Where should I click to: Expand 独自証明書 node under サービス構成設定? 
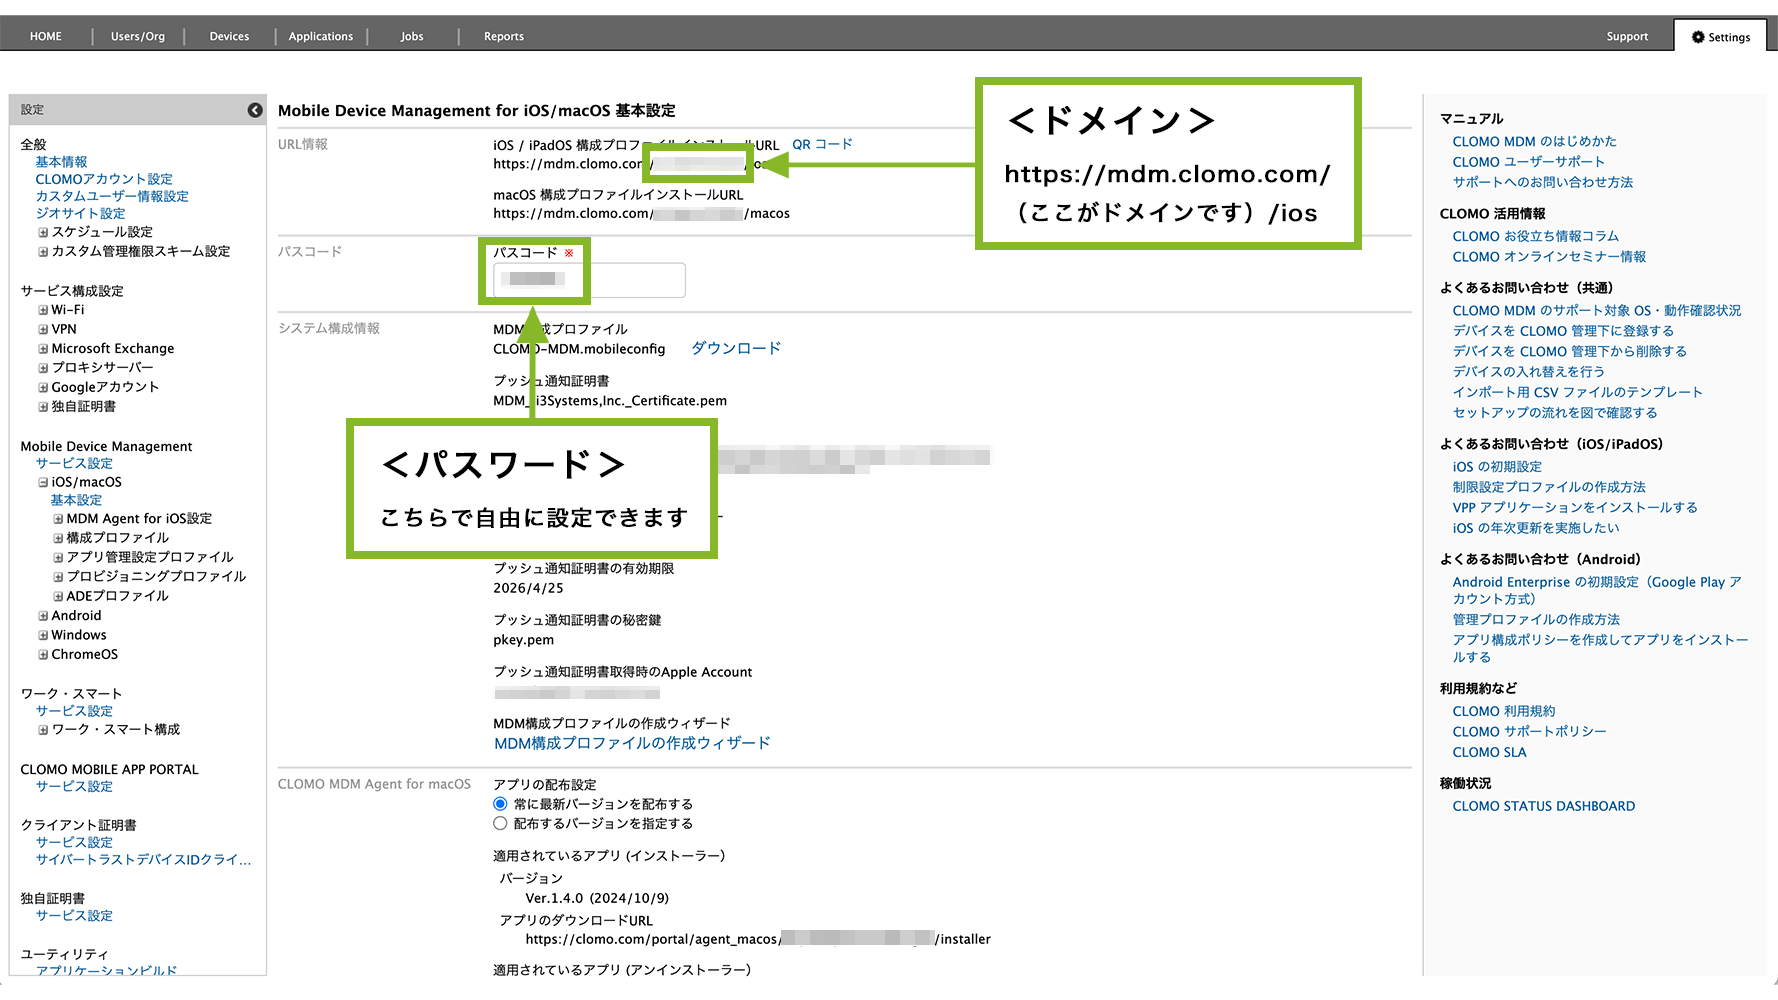(x=43, y=407)
